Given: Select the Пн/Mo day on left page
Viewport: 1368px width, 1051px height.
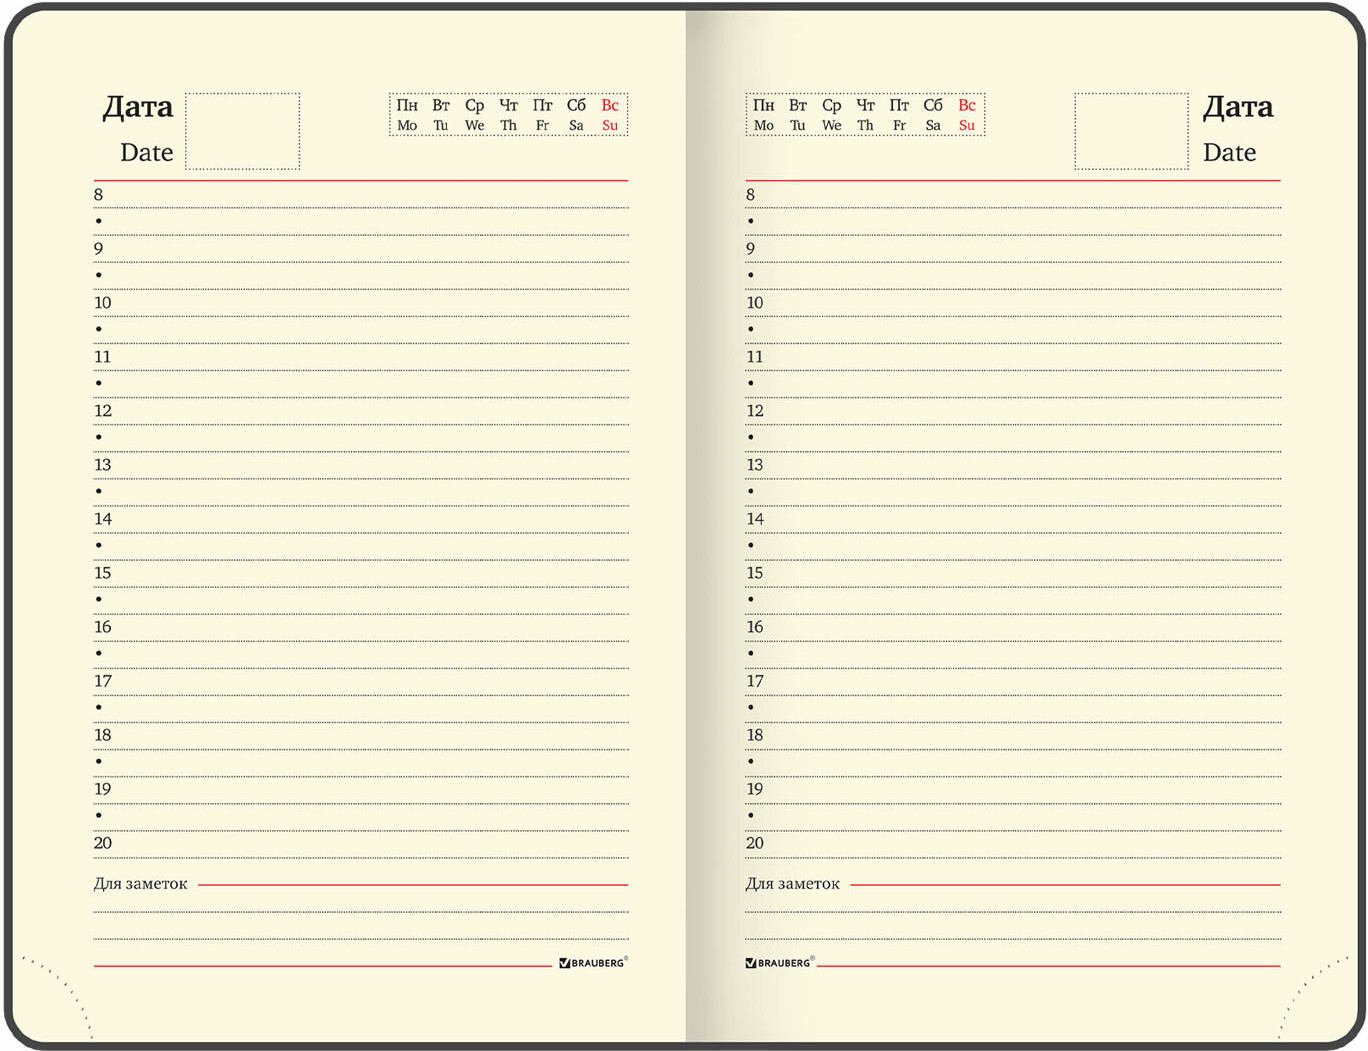Looking at the screenshot, I should point(407,115).
